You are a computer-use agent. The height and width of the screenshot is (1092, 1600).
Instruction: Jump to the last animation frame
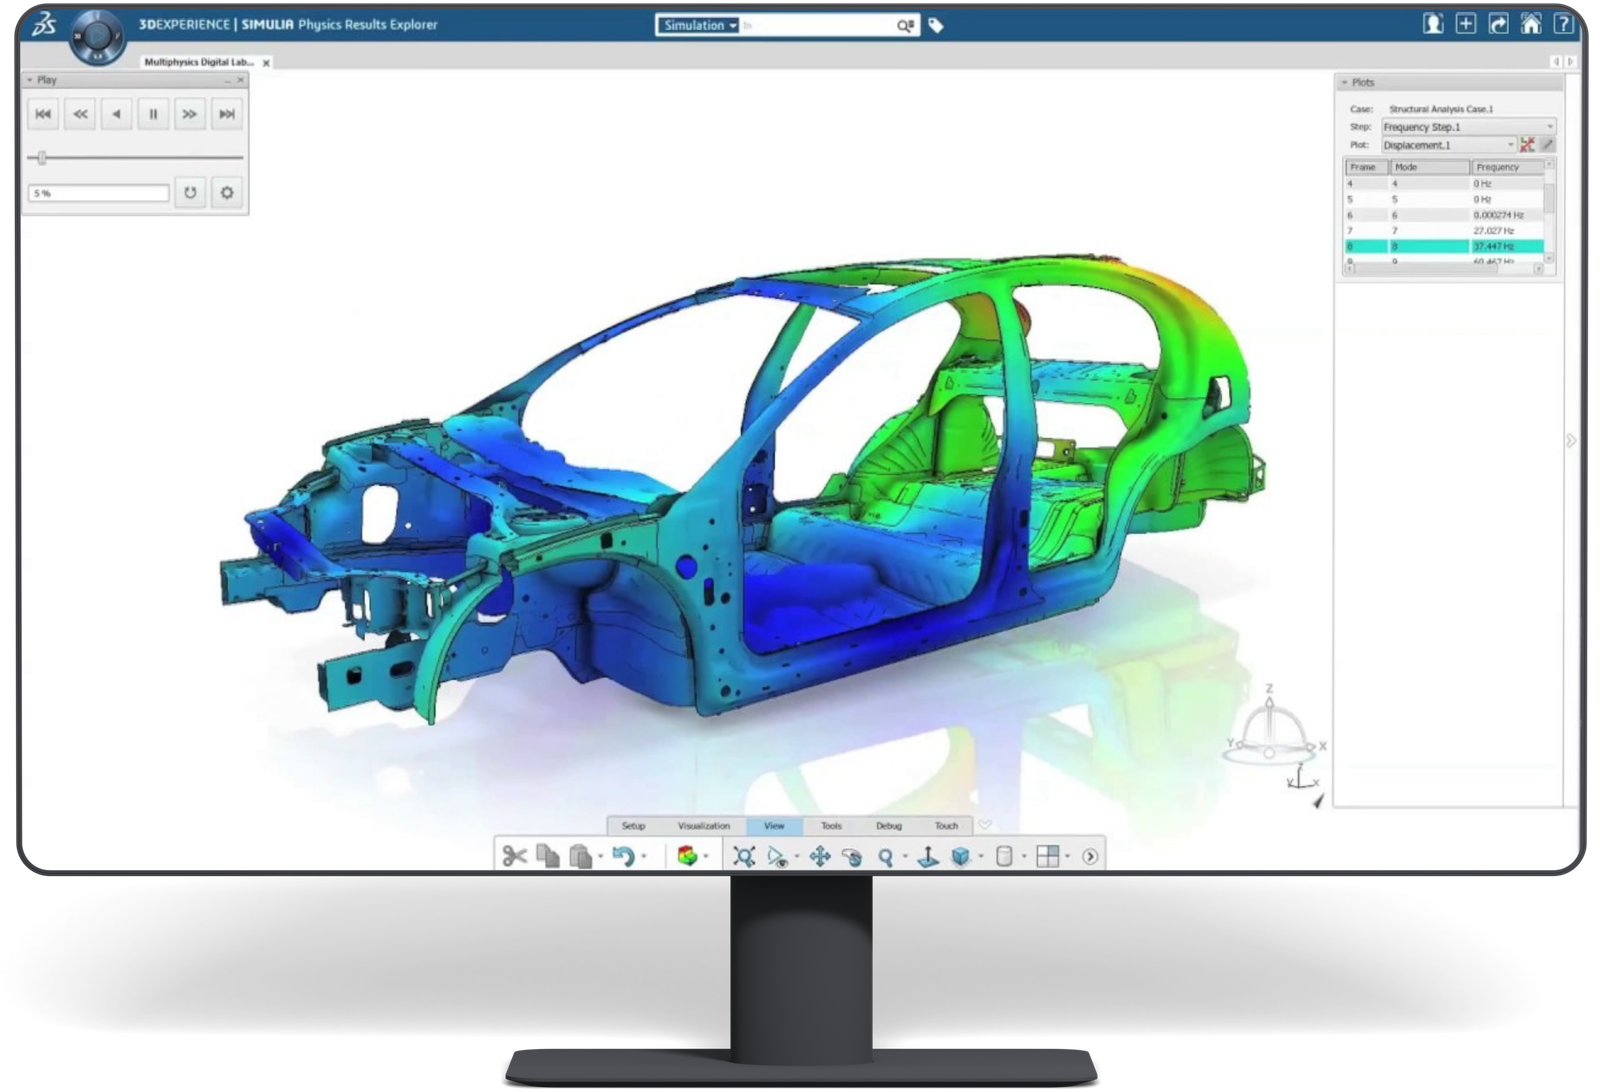tap(227, 114)
